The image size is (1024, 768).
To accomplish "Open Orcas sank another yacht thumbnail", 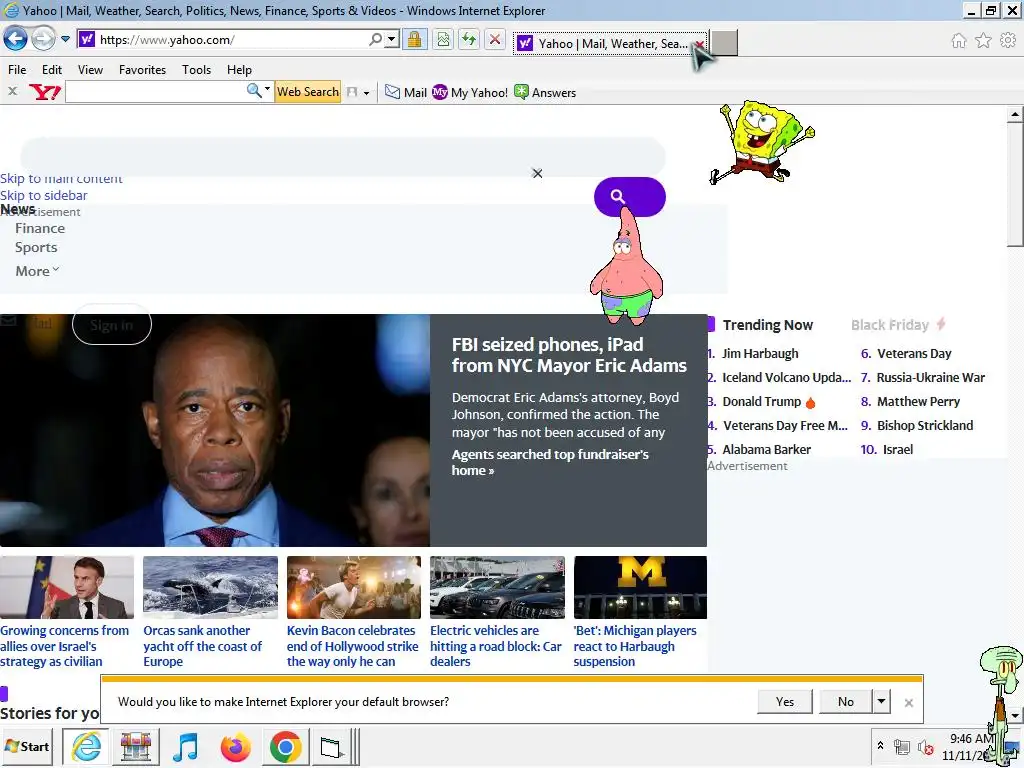I will click(210, 587).
